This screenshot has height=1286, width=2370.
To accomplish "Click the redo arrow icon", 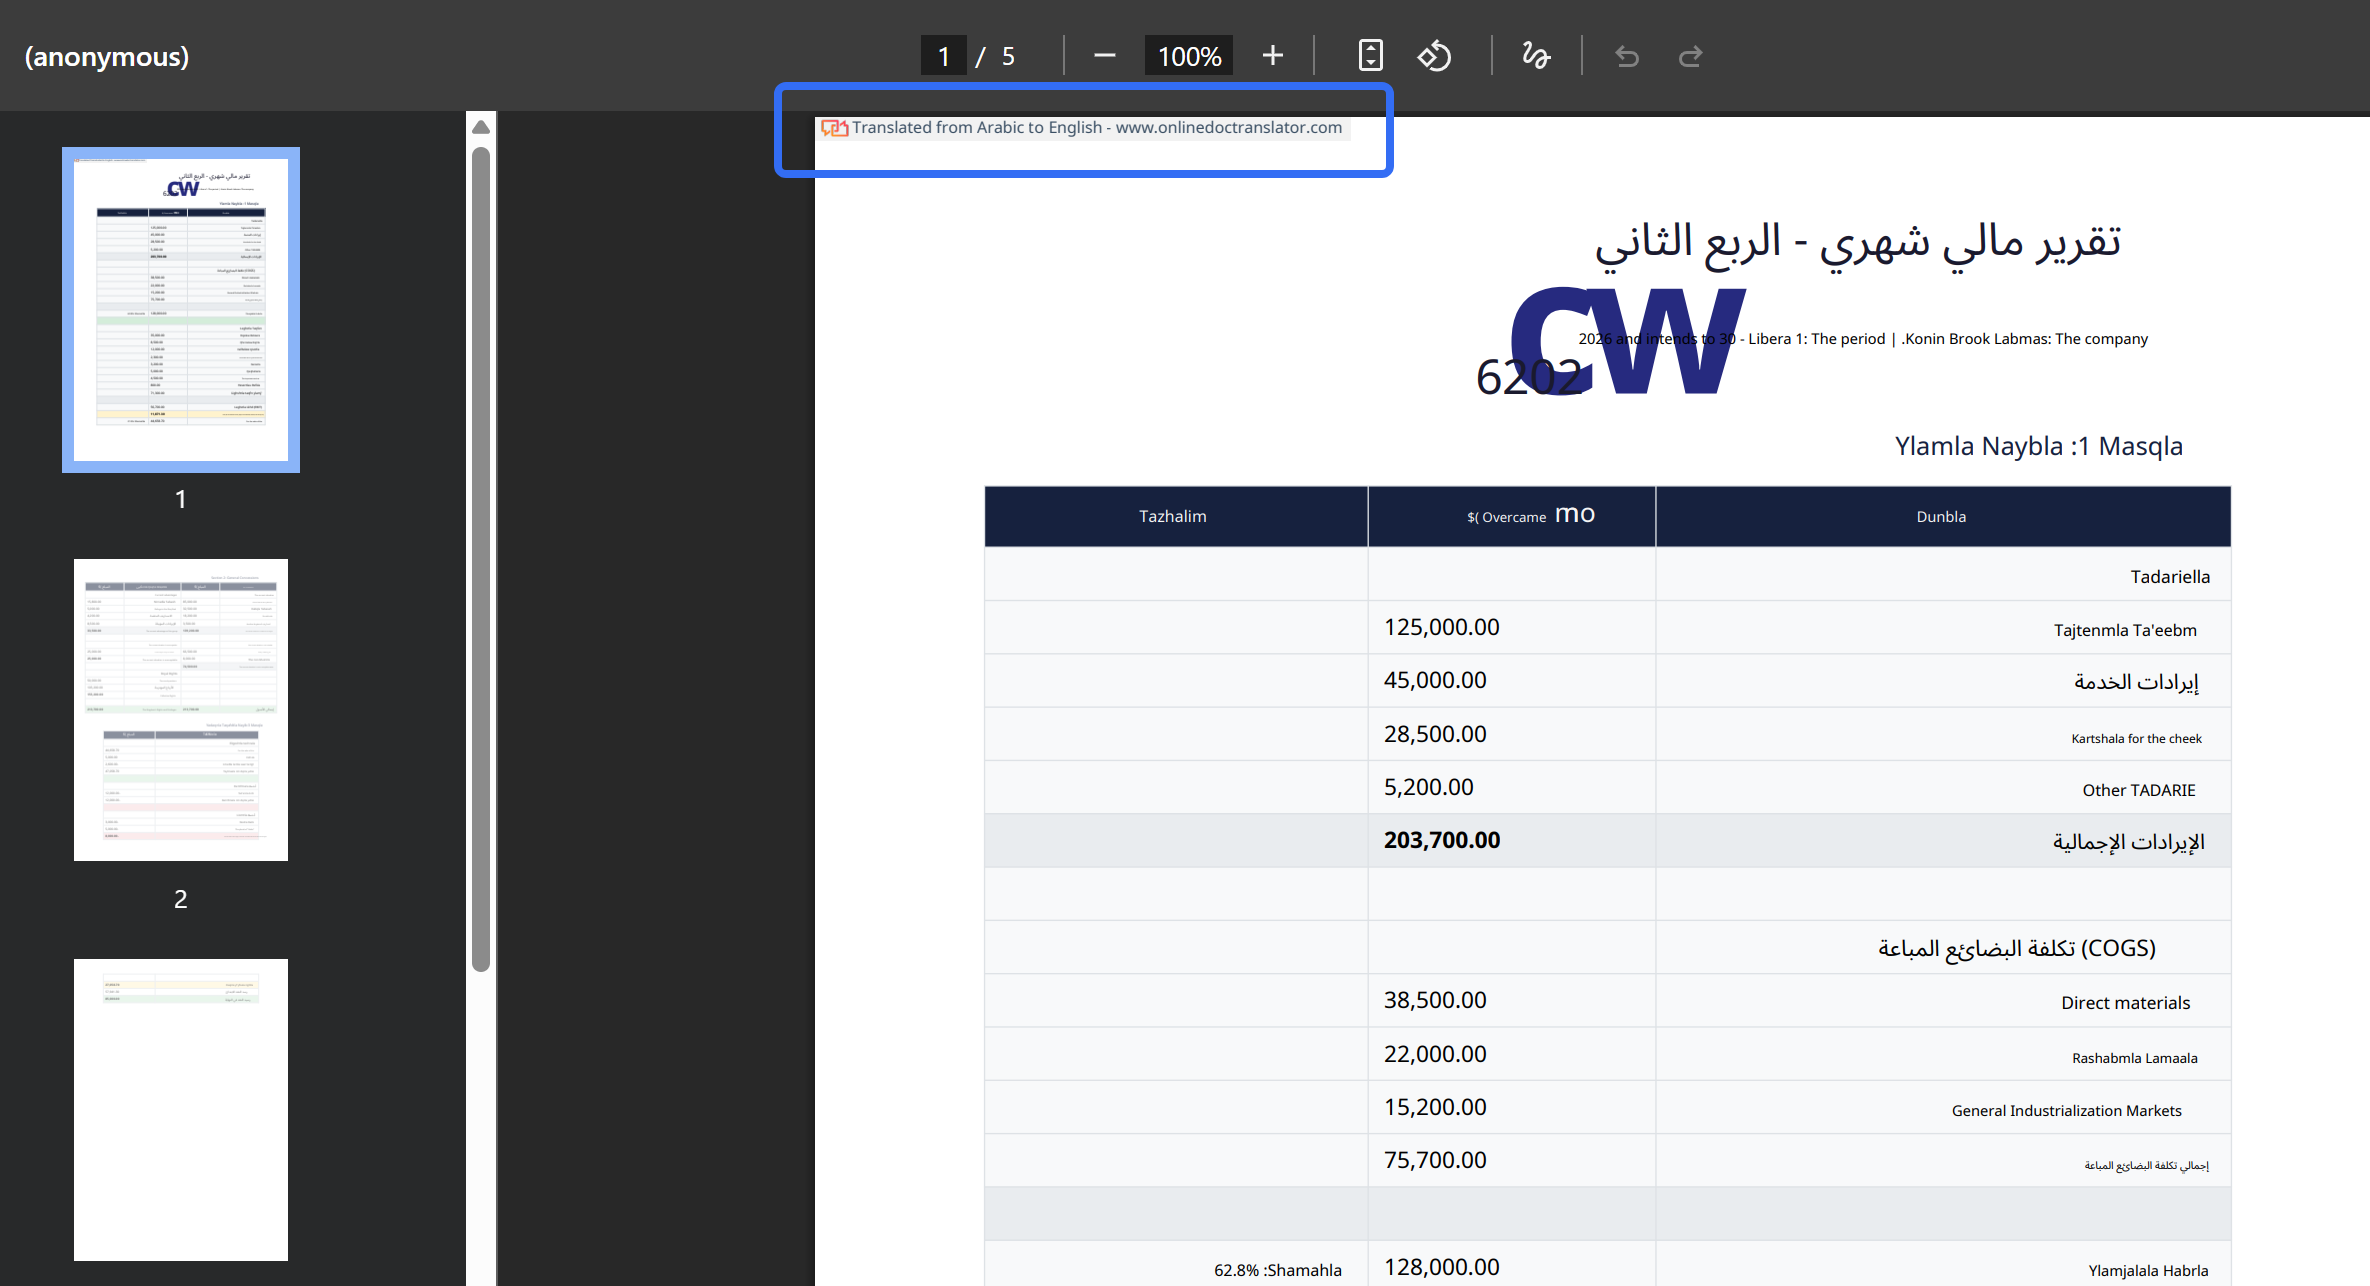I will 1690,56.
